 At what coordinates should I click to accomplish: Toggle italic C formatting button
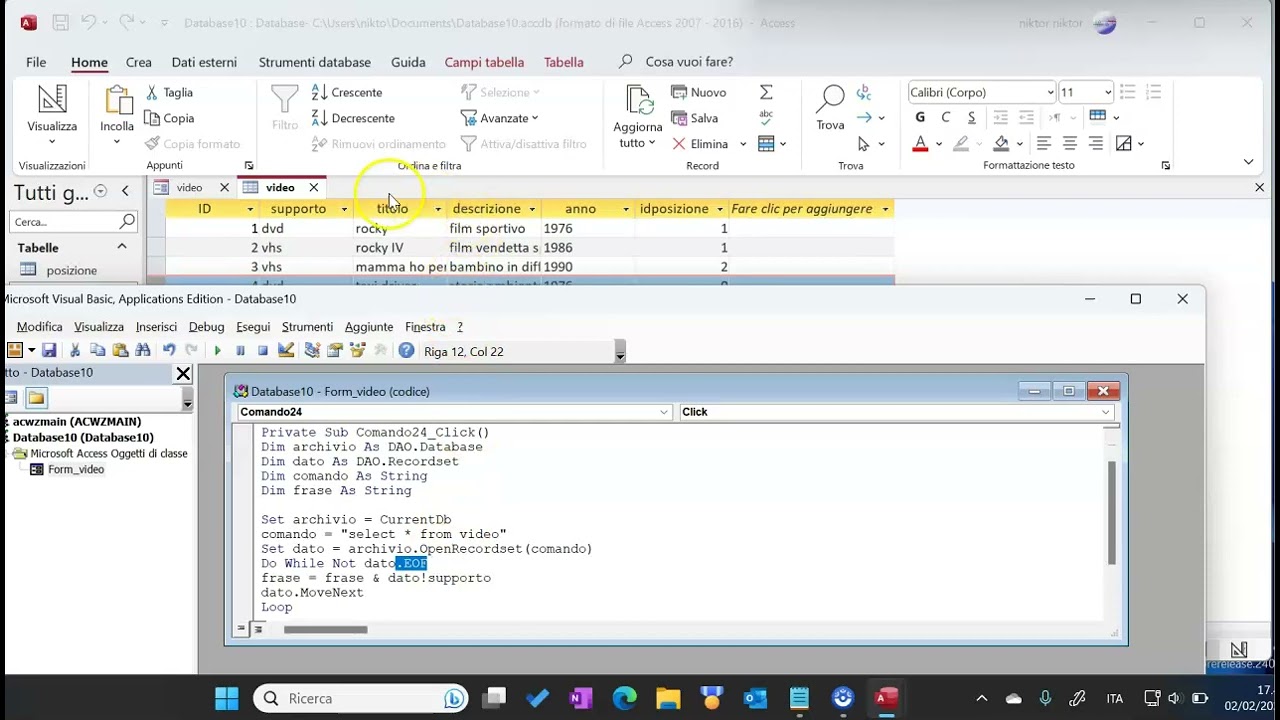945,118
